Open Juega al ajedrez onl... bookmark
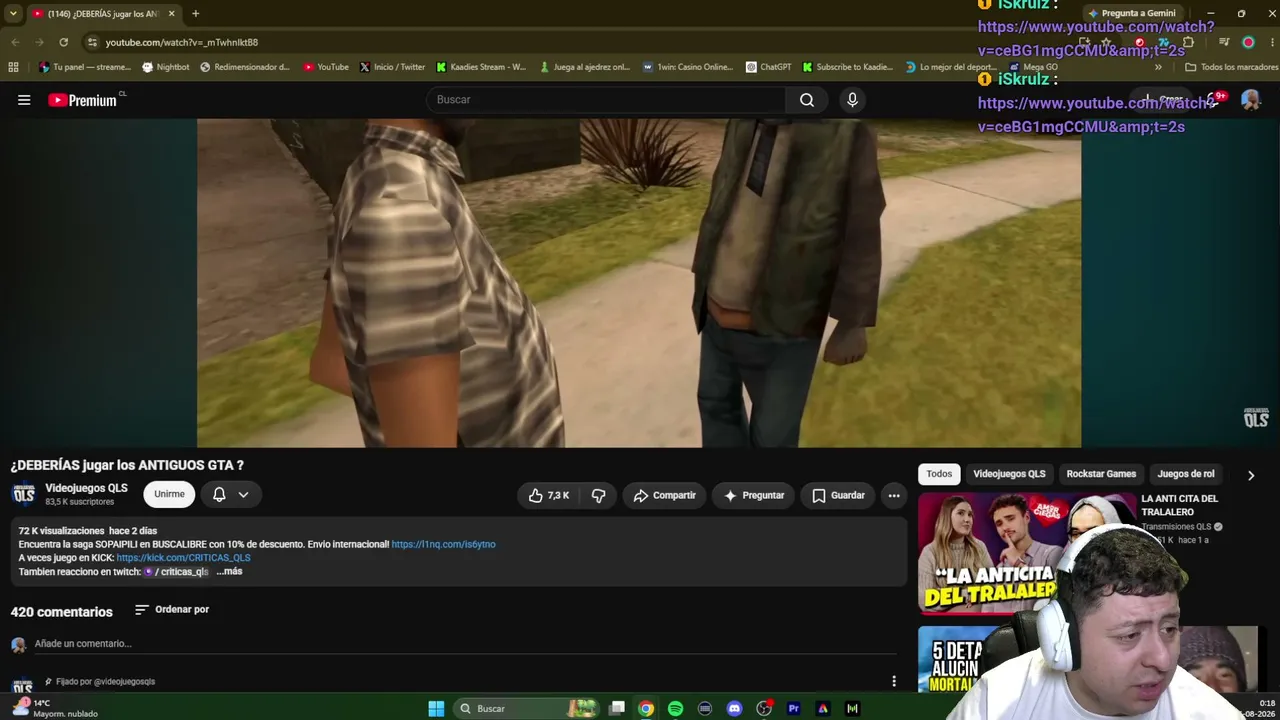Image resolution: width=1280 pixels, height=720 pixels. (x=584, y=67)
